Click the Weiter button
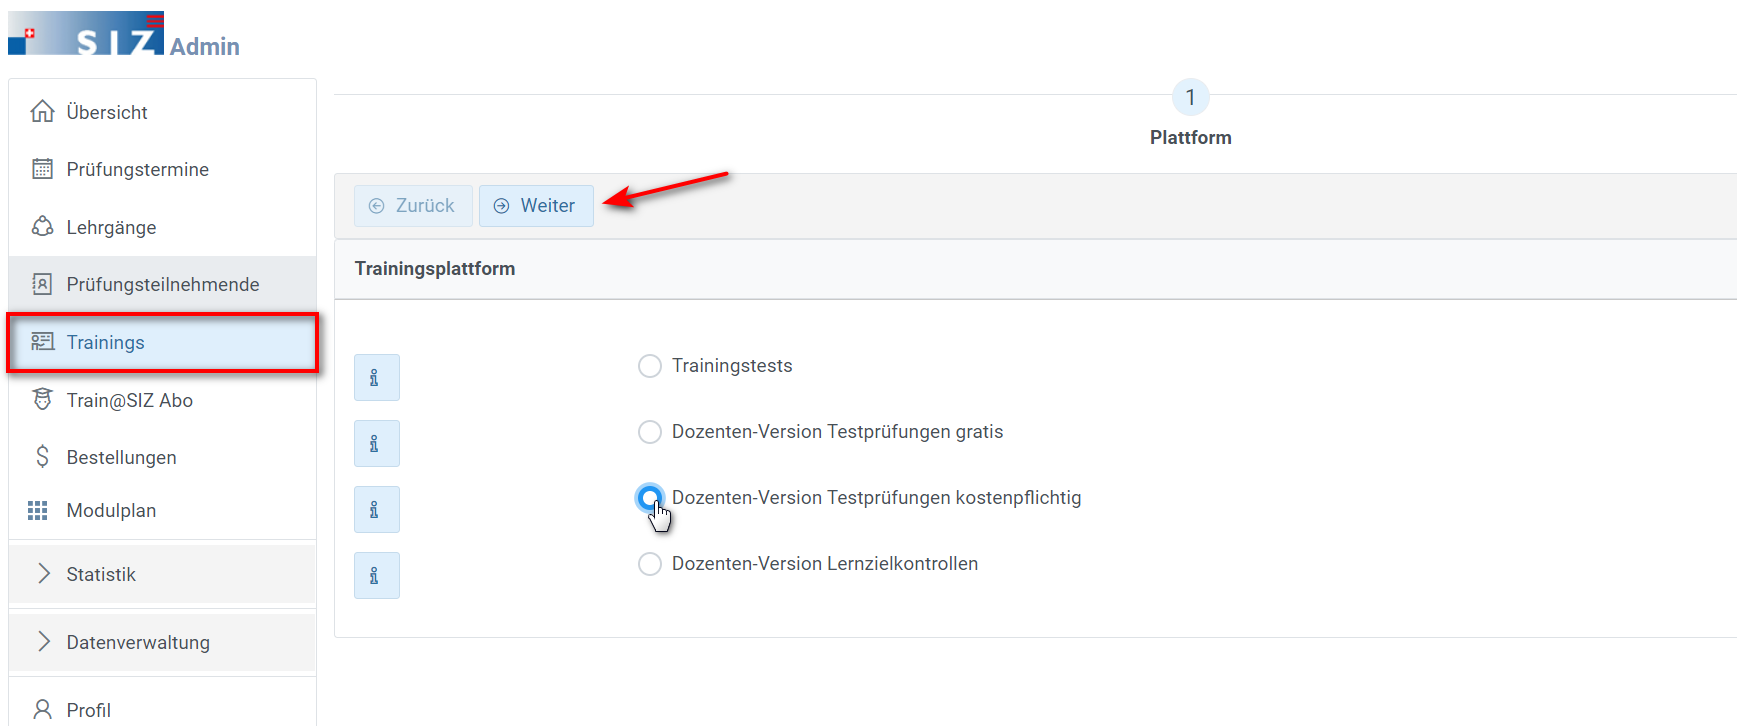Screen dimensions: 1737x726 (x=536, y=206)
